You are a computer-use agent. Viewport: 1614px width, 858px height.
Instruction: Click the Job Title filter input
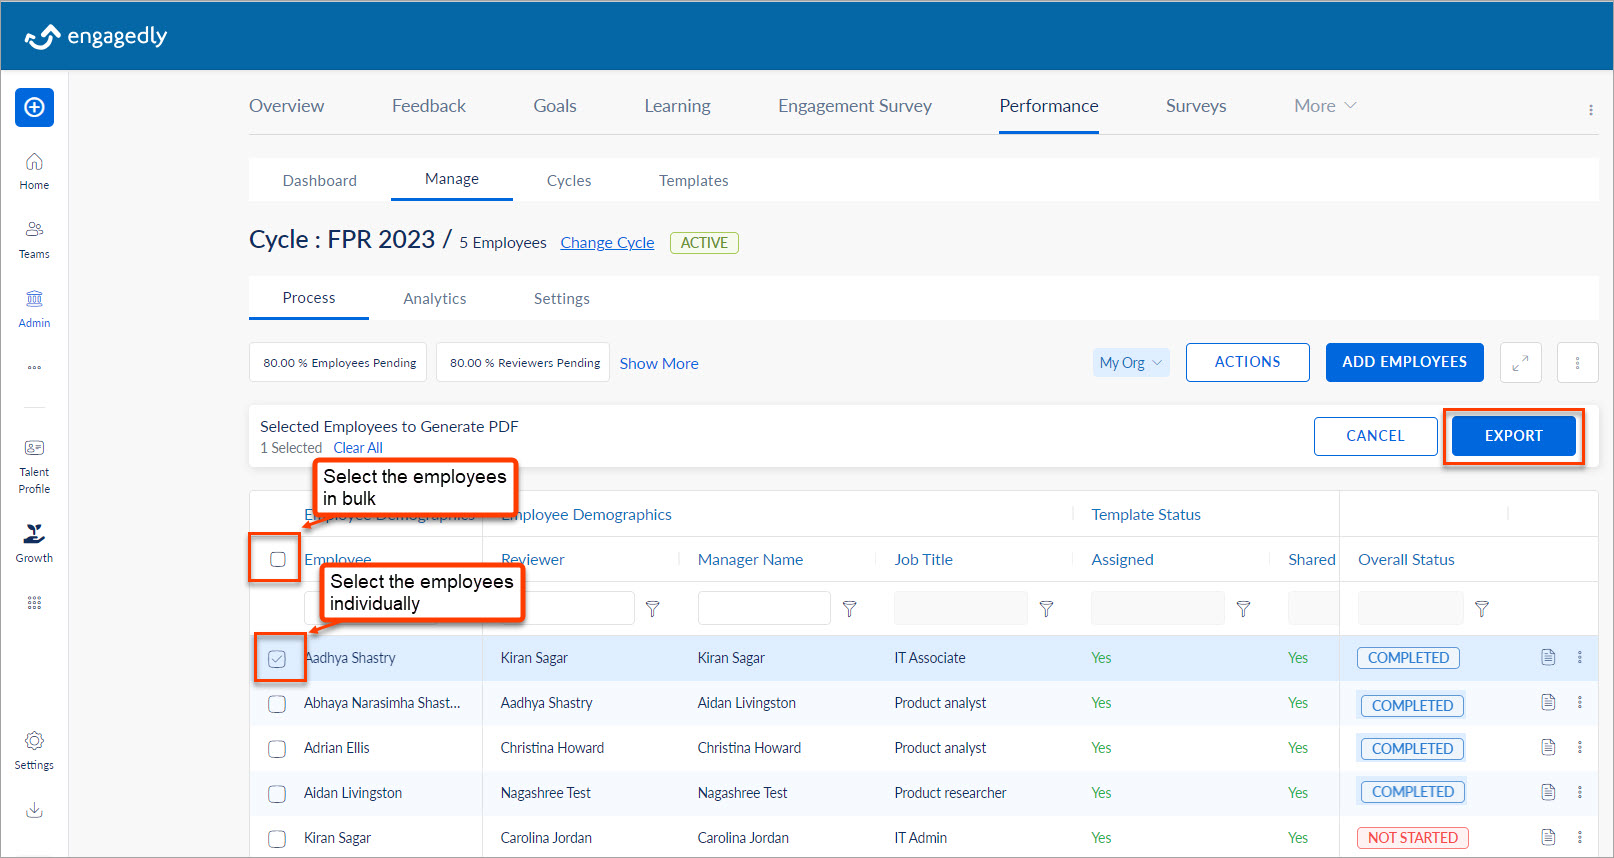pos(961,608)
